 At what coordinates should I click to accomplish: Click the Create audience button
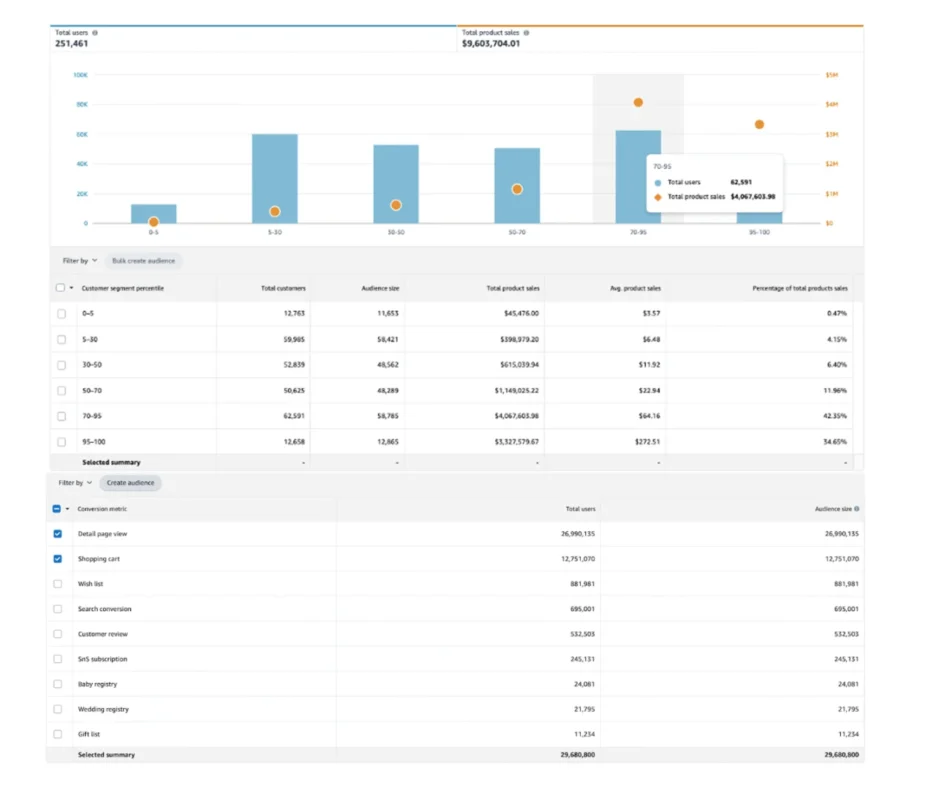coord(130,483)
